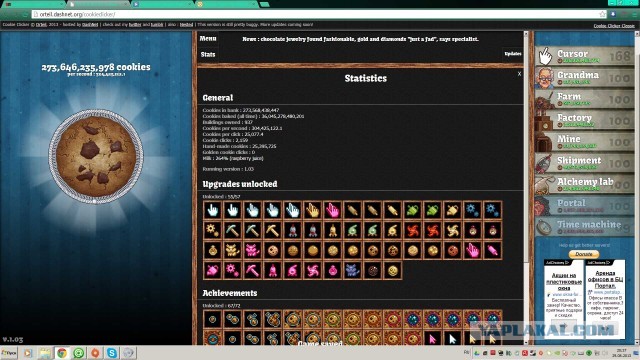Open Chrome from the taskbar
Image resolution: width=640 pixels, height=360 pixels.
pos(62,353)
